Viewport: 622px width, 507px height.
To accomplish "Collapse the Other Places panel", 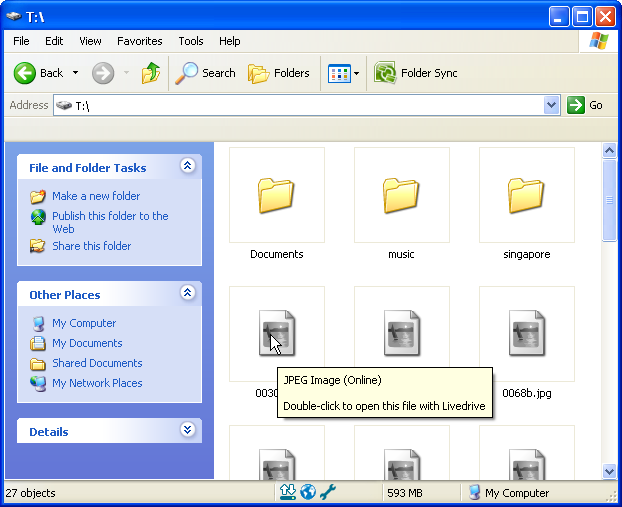I will (x=187, y=294).
